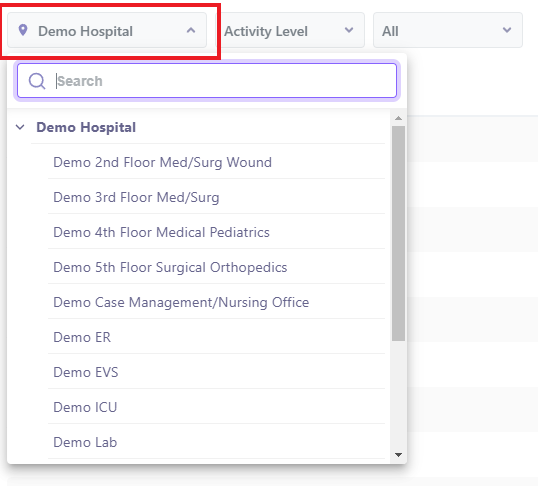
Task: Click the search magnifier icon
Action: [x=37, y=81]
